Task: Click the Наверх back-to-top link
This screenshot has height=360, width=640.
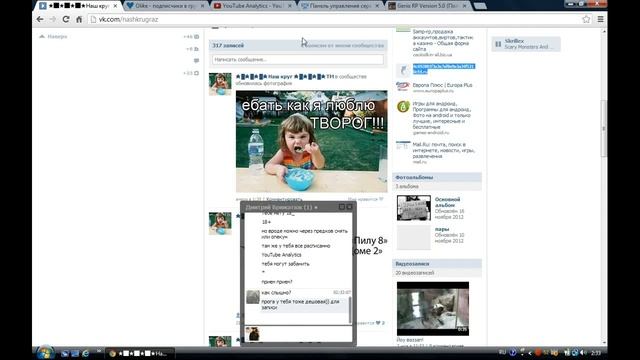Action: (53, 37)
